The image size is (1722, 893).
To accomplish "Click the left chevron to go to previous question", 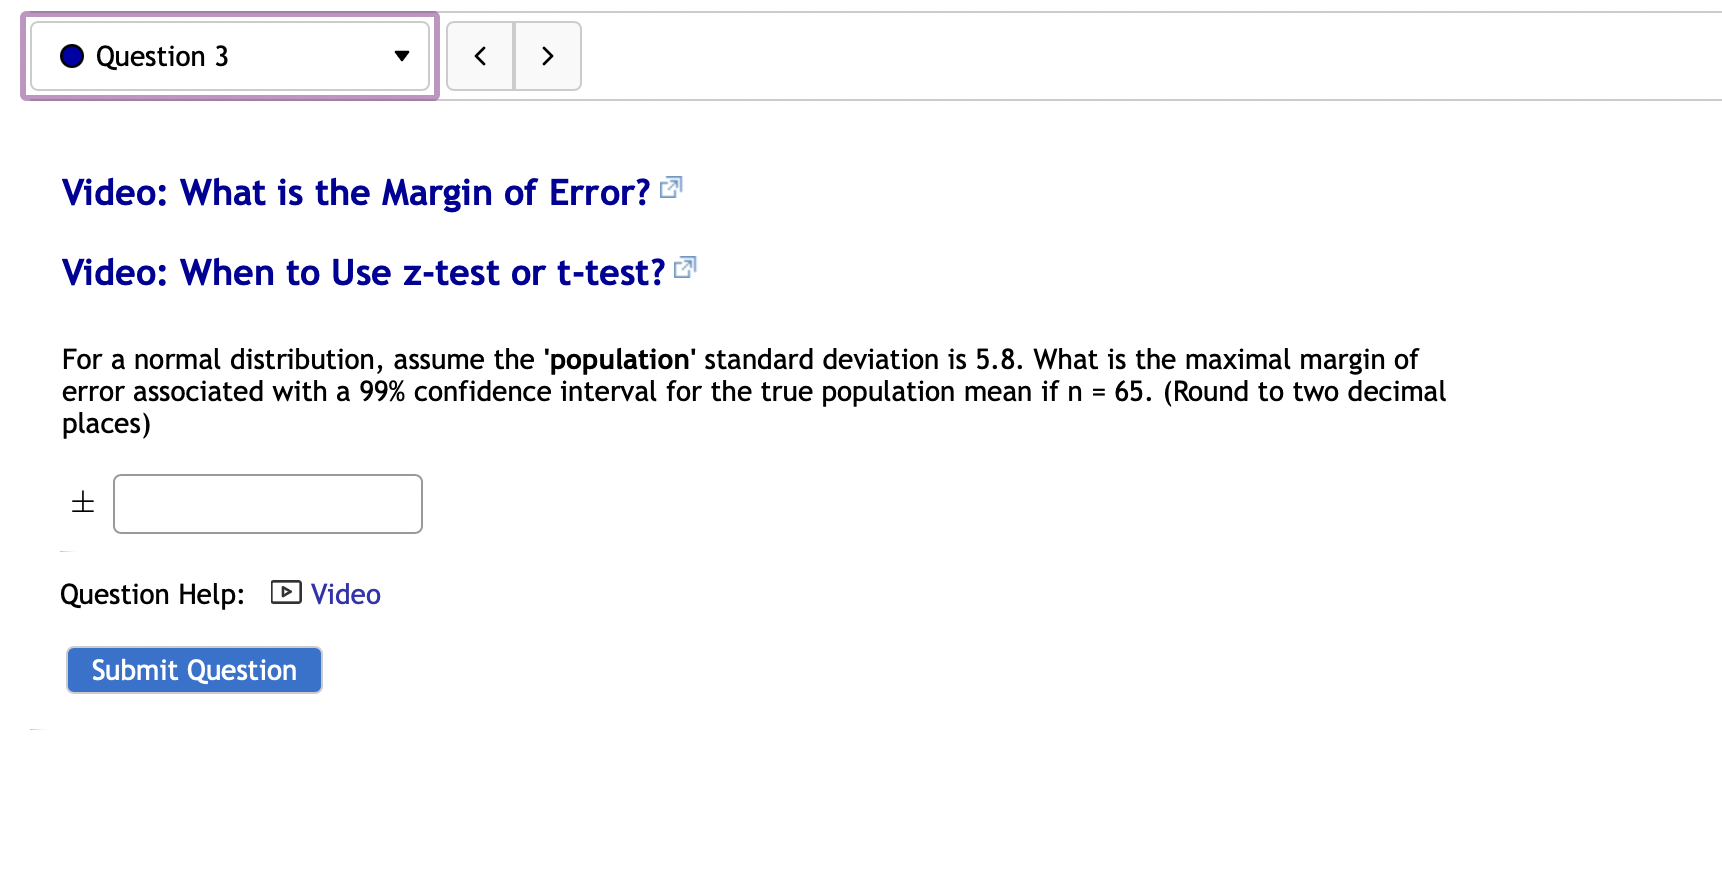I will tap(480, 56).
